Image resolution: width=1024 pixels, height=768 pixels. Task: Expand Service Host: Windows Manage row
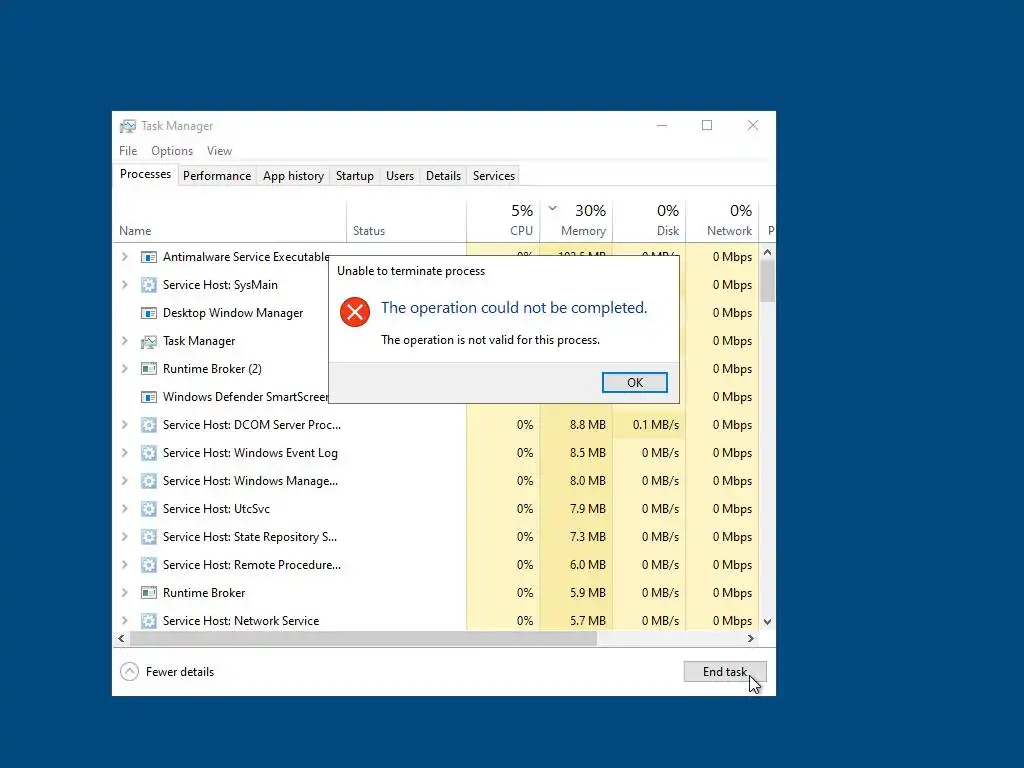(125, 481)
